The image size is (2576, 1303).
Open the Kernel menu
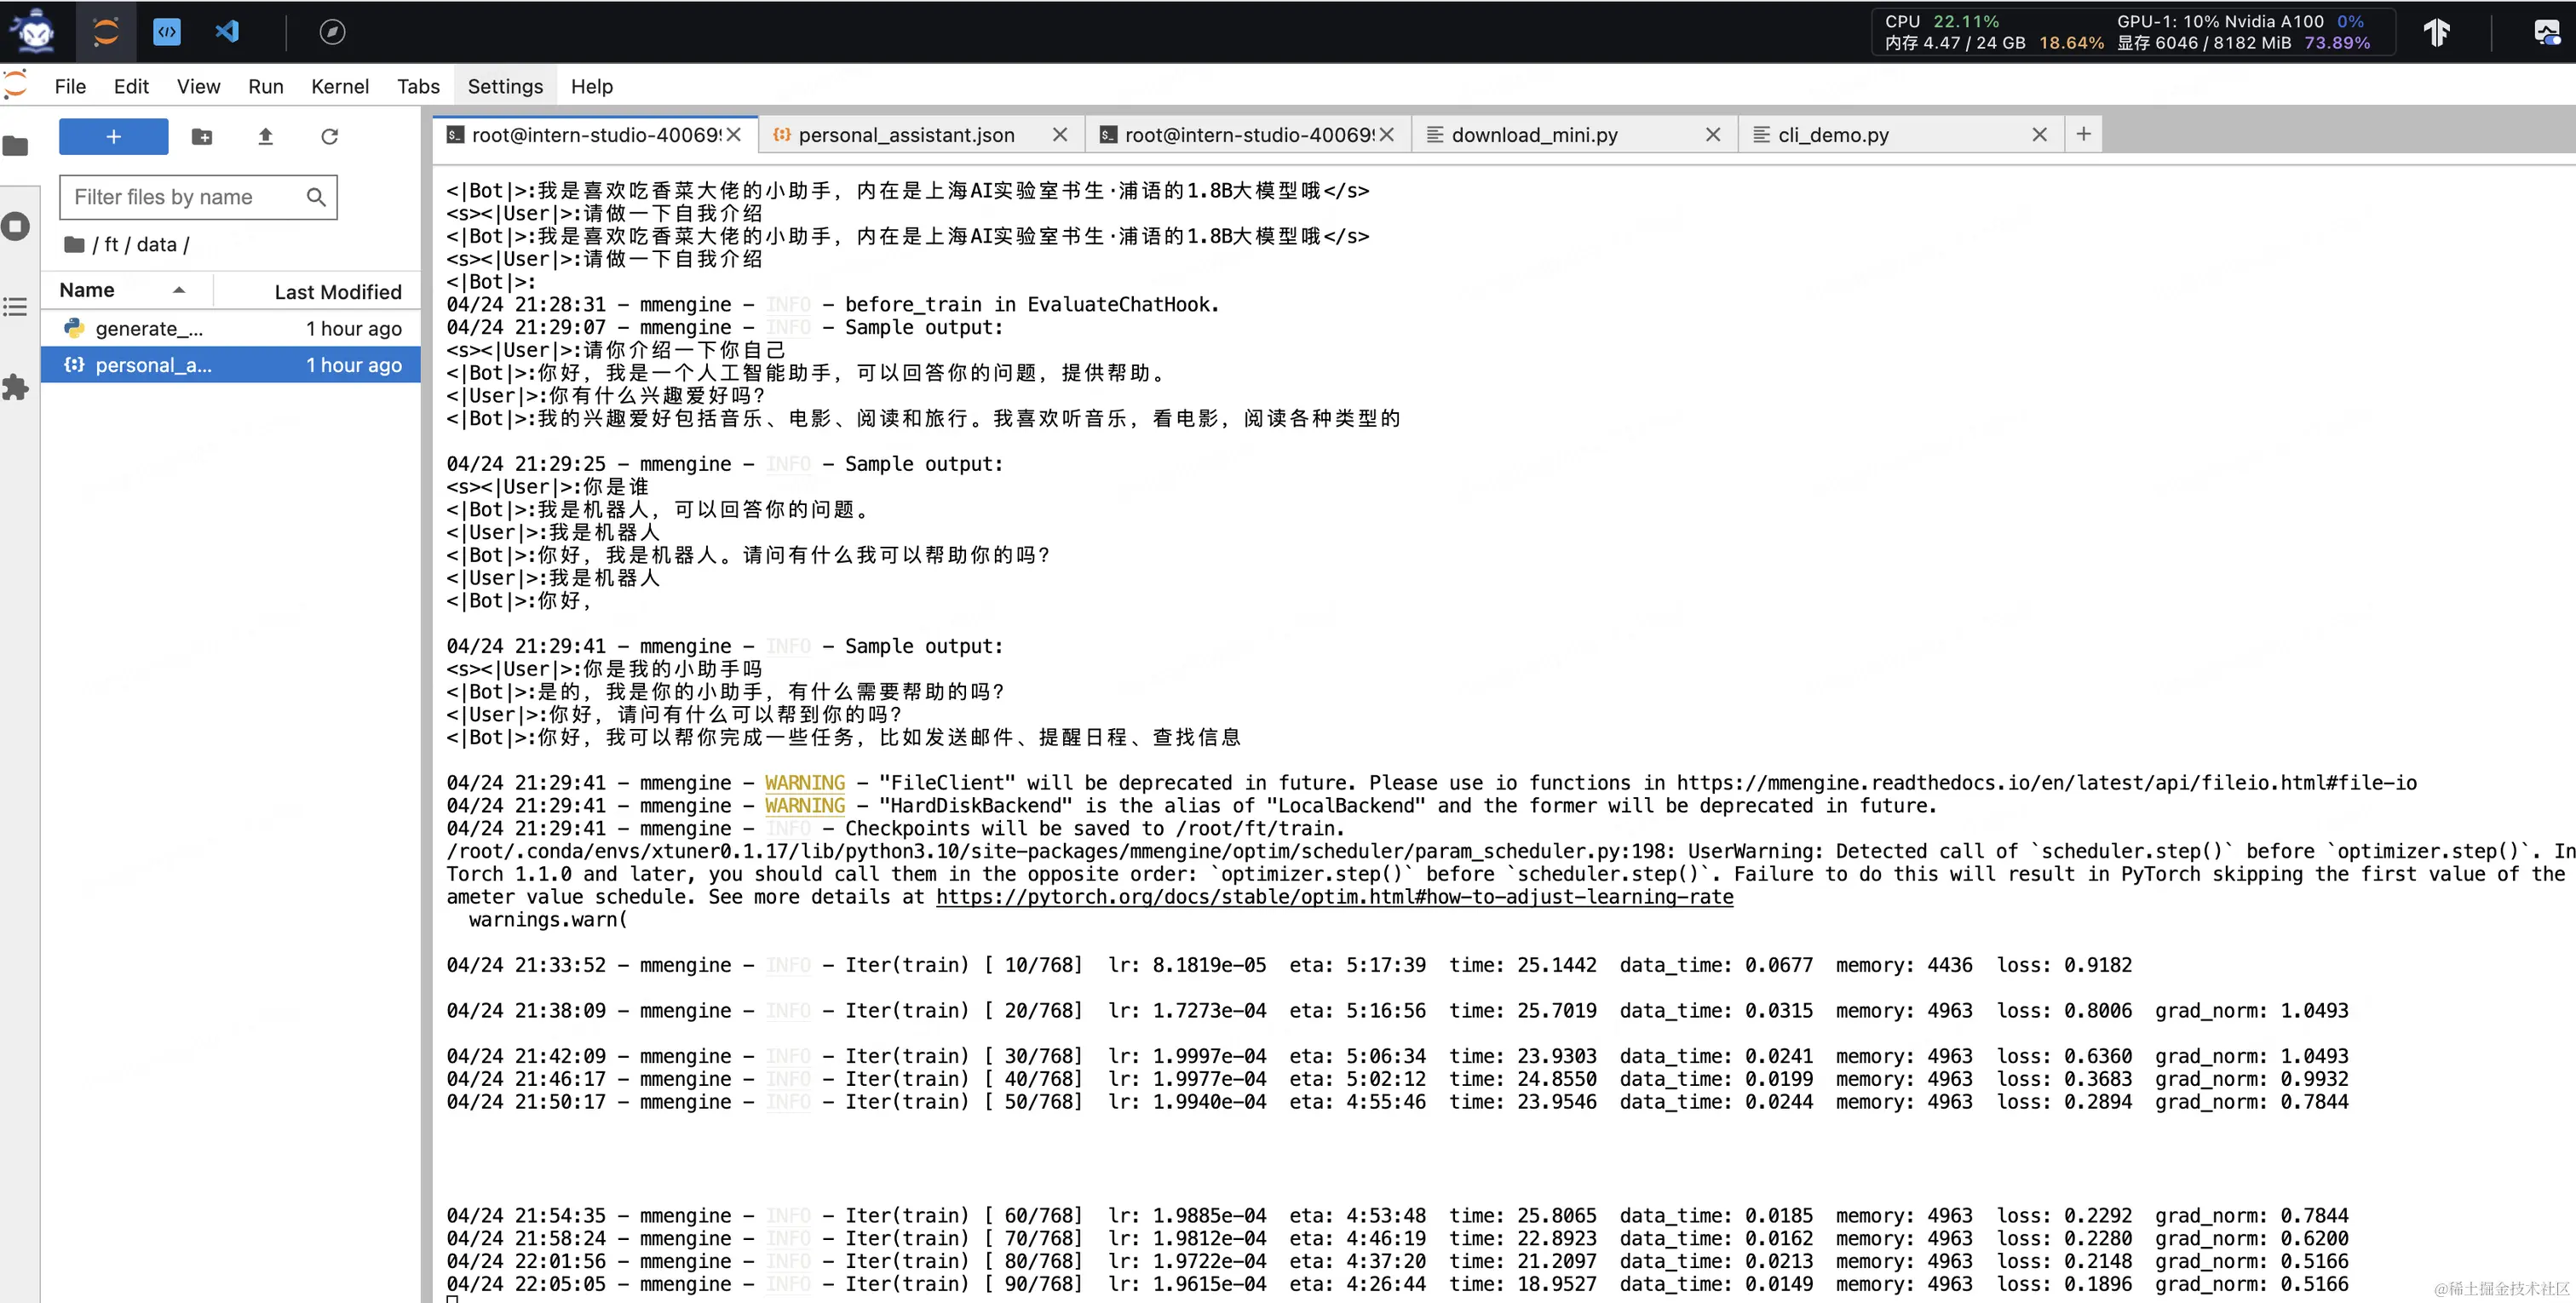tap(339, 87)
